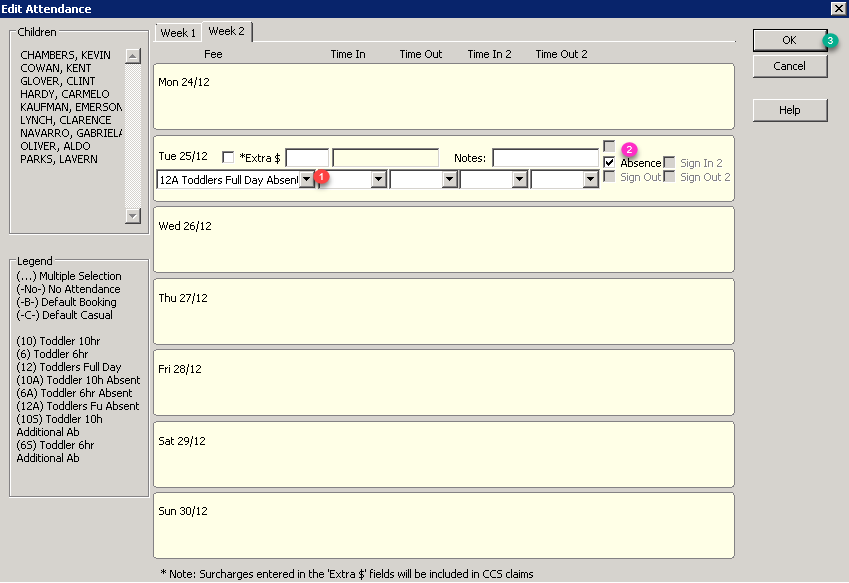The image size is (849, 583).
Task: Open Help from the Edit Attendance dialog
Action: click(x=789, y=110)
